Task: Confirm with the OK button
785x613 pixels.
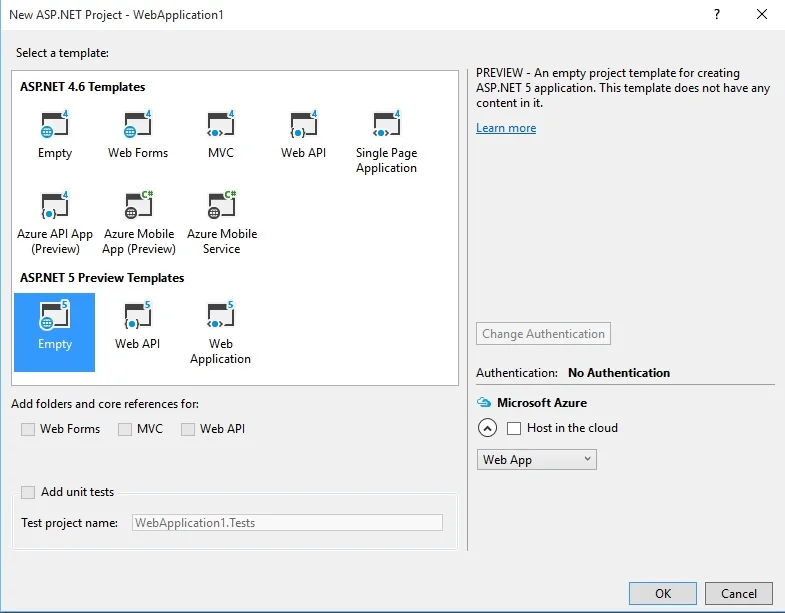Action: 663,593
